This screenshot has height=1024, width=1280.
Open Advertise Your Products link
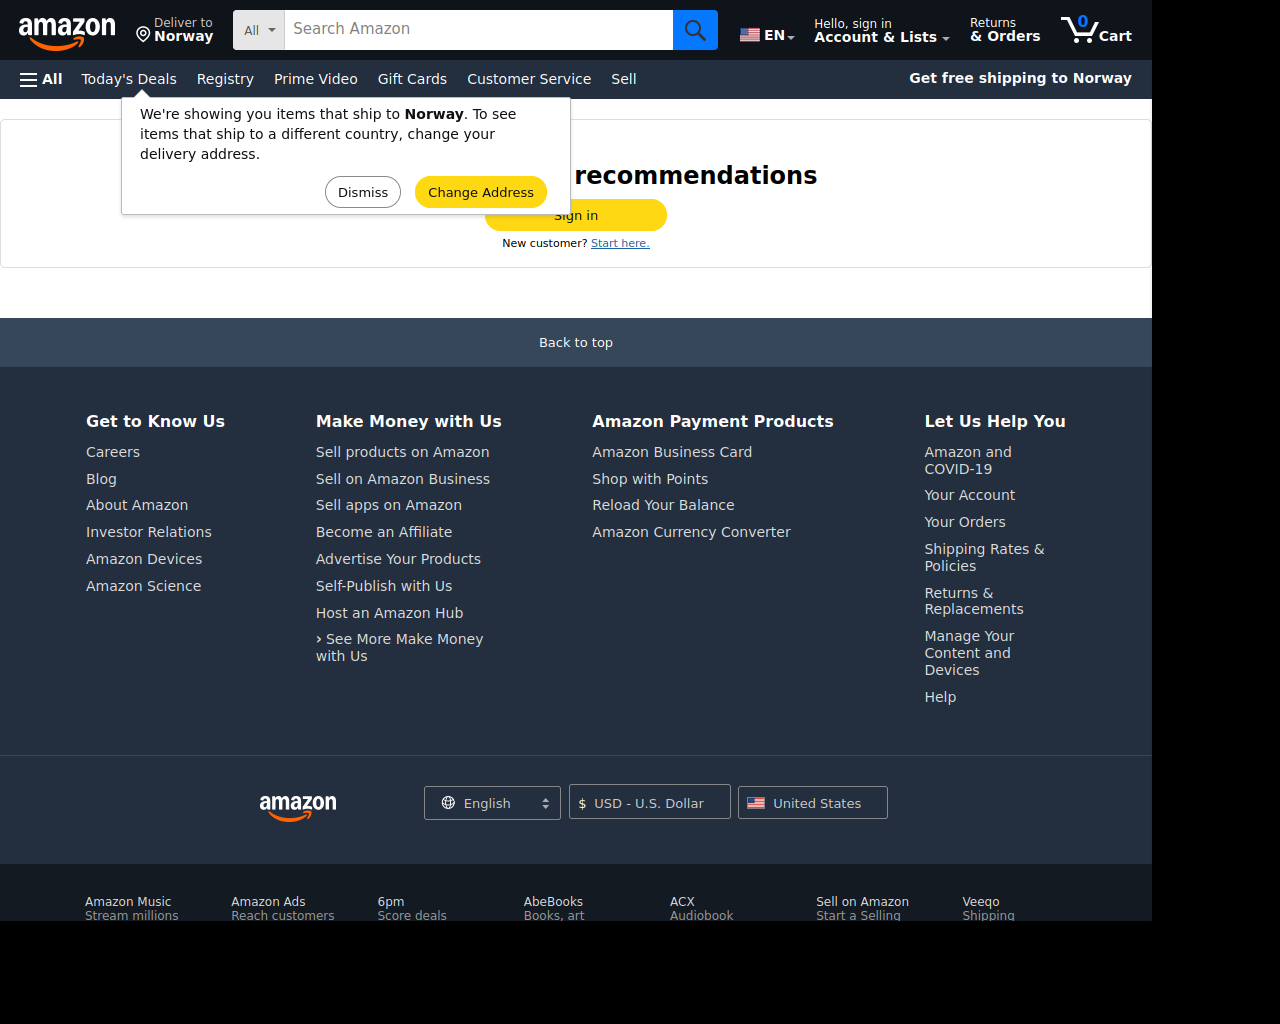pyautogui.click(x=398, y=559)
